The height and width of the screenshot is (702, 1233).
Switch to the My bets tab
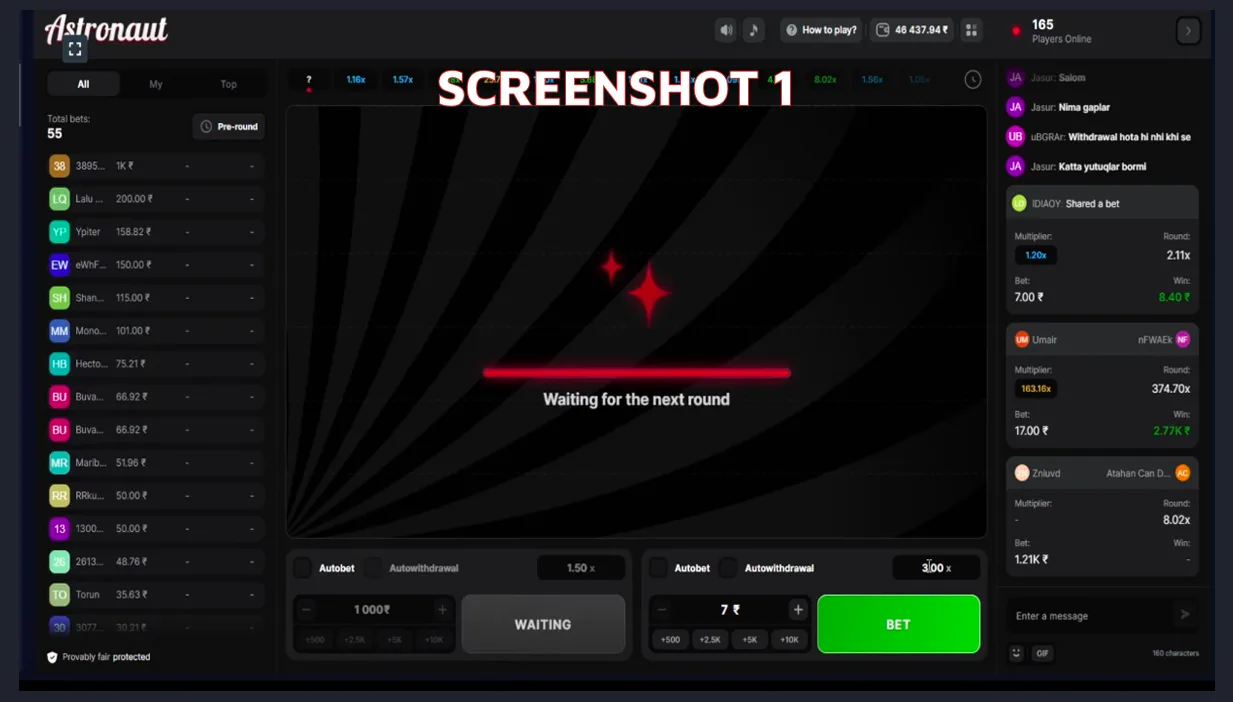point(156,84)
